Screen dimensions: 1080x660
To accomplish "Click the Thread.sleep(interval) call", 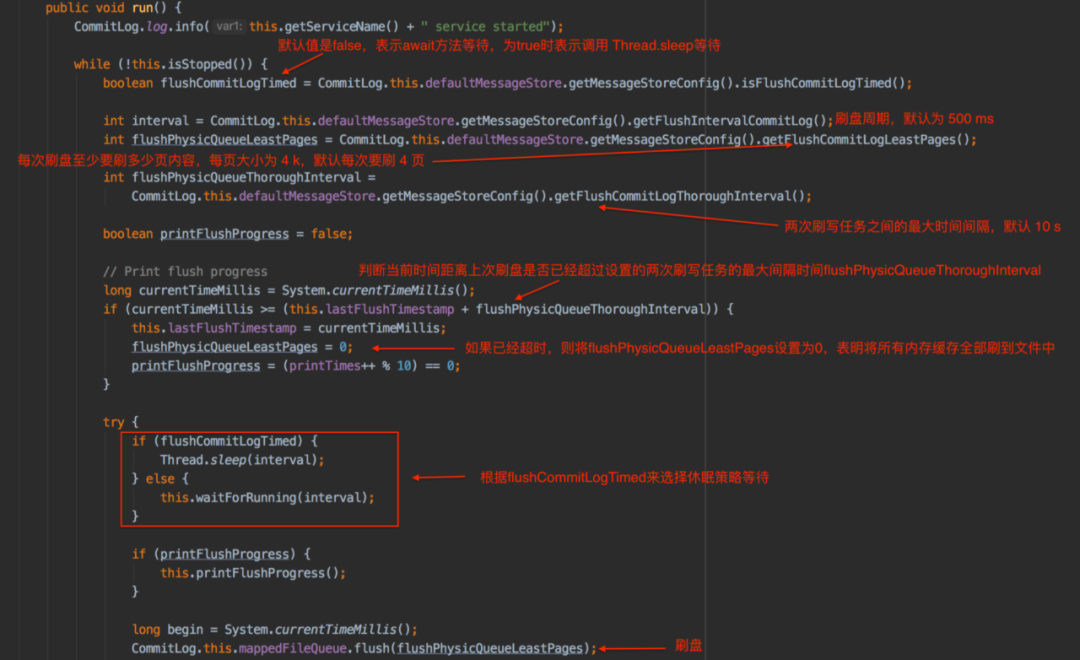I will [x=239, y=460].
